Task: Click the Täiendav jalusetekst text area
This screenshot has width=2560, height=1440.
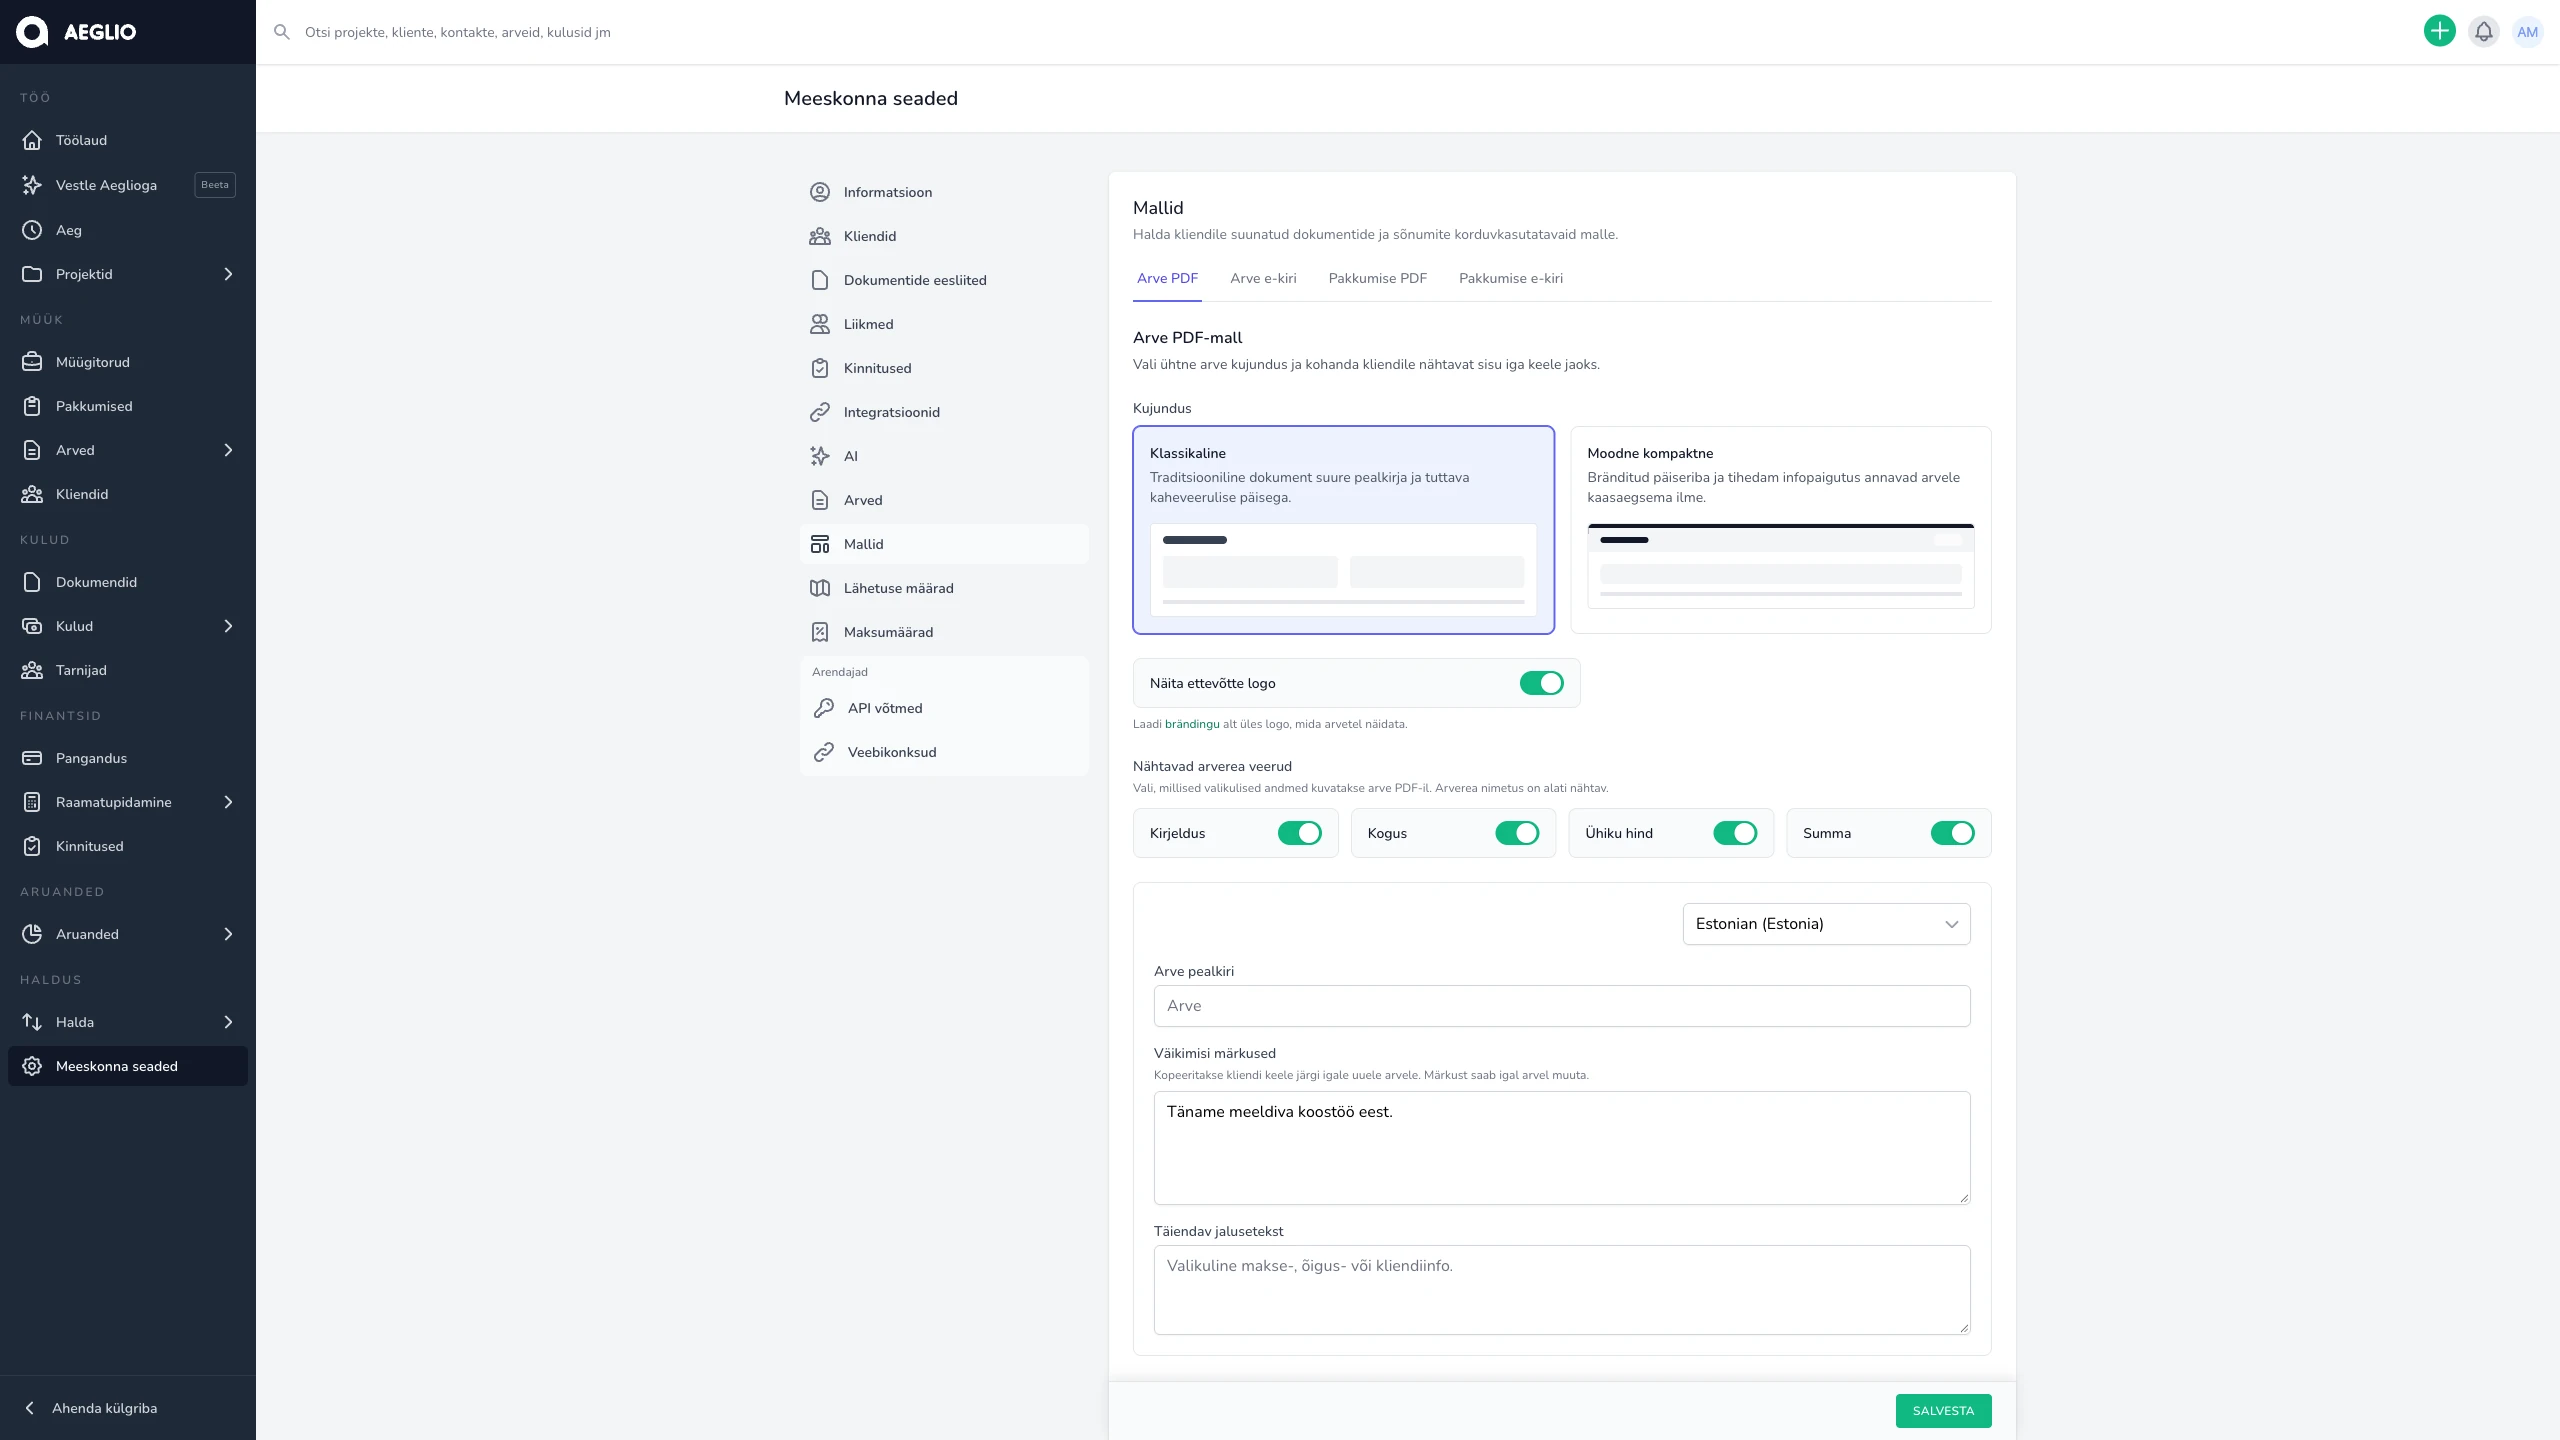Action: 1562,1290
